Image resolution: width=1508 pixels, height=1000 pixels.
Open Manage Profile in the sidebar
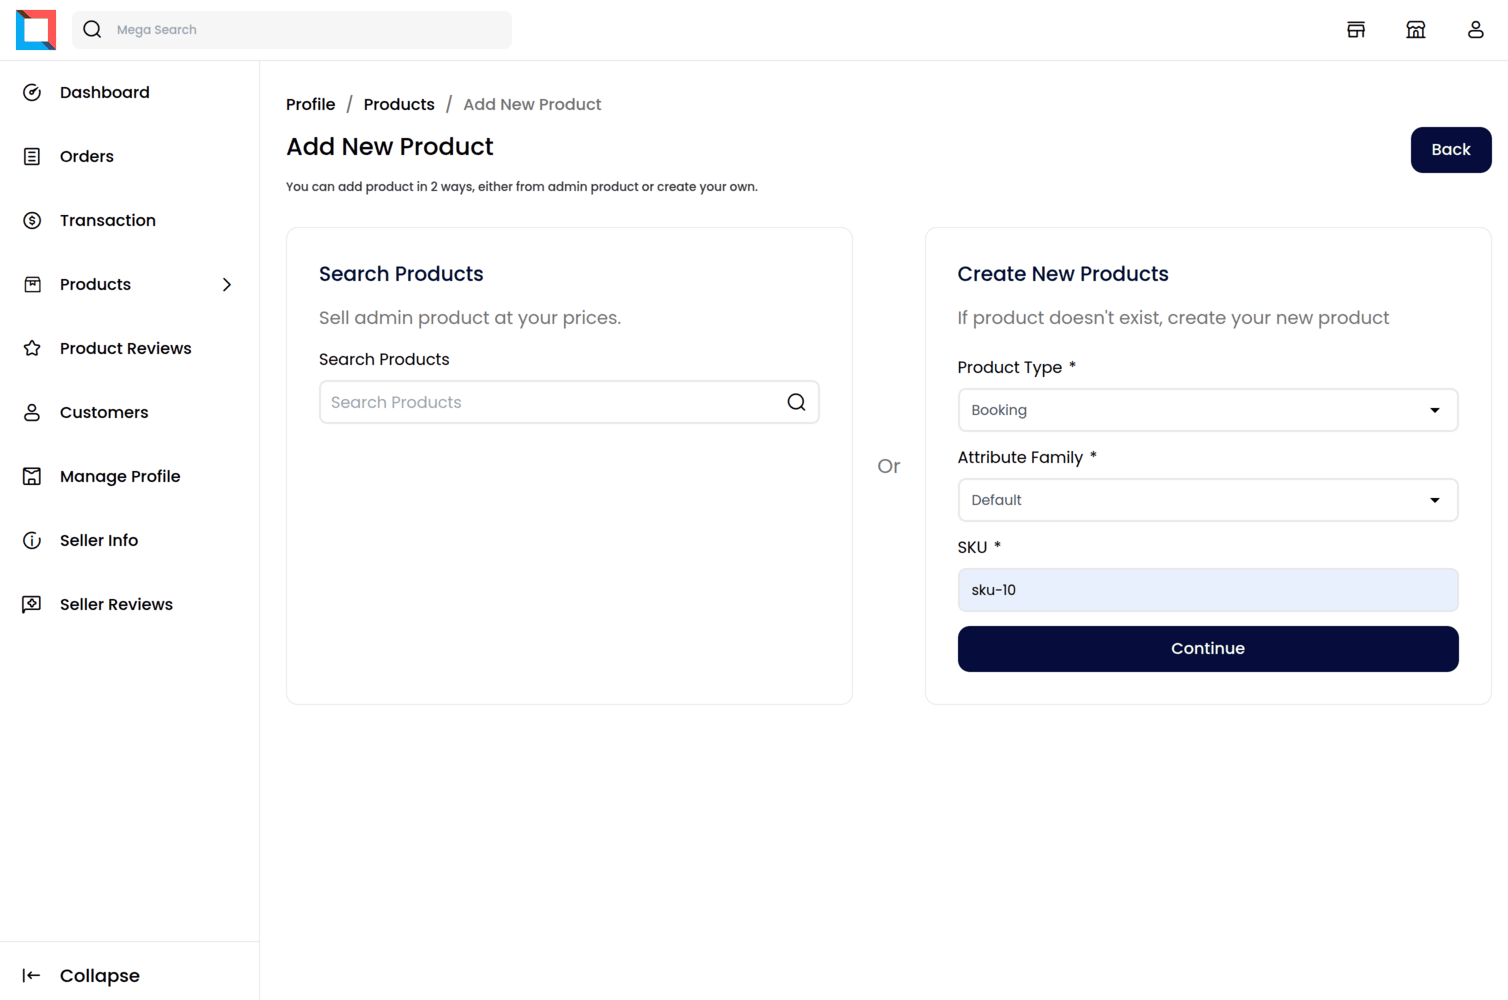tap(120, 476)
